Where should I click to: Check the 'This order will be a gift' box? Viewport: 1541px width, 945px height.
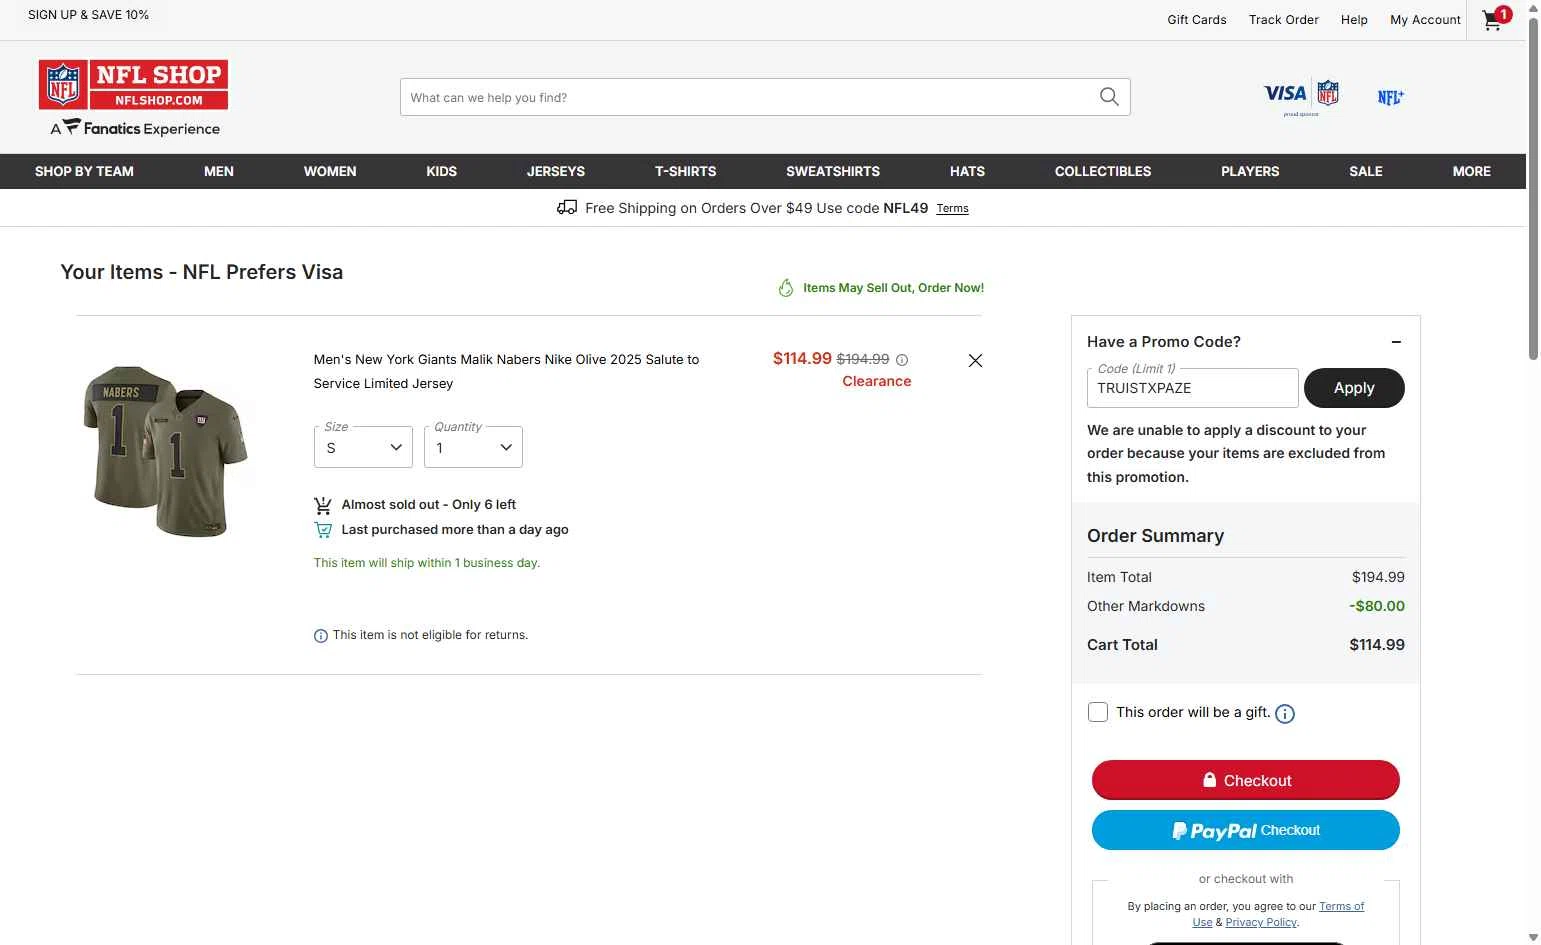click(1098, 712)
